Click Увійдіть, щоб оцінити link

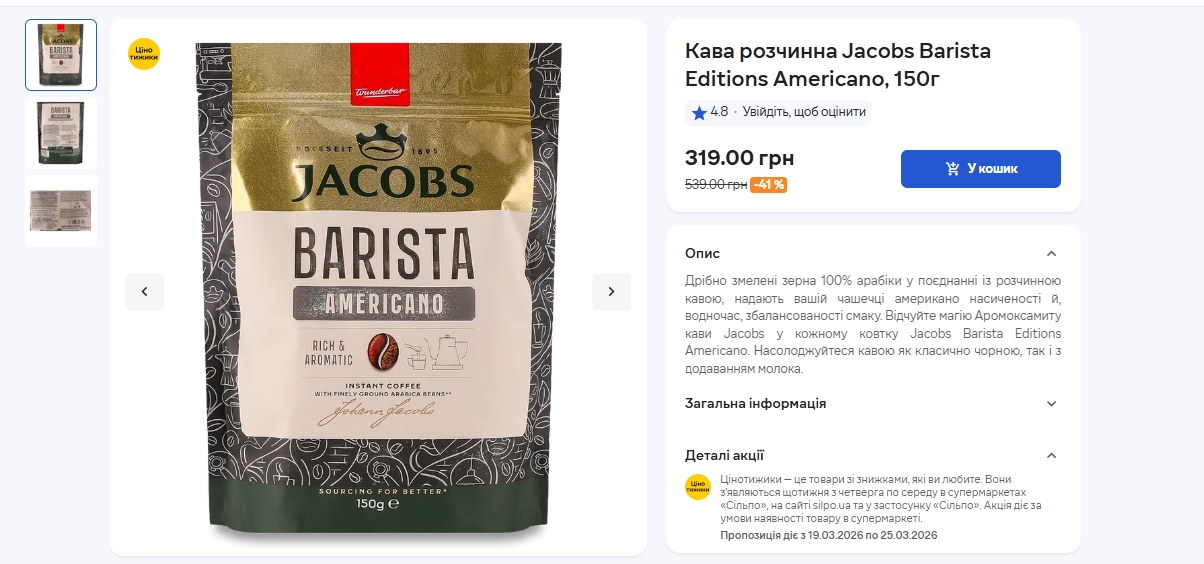[x=804, y=112]
